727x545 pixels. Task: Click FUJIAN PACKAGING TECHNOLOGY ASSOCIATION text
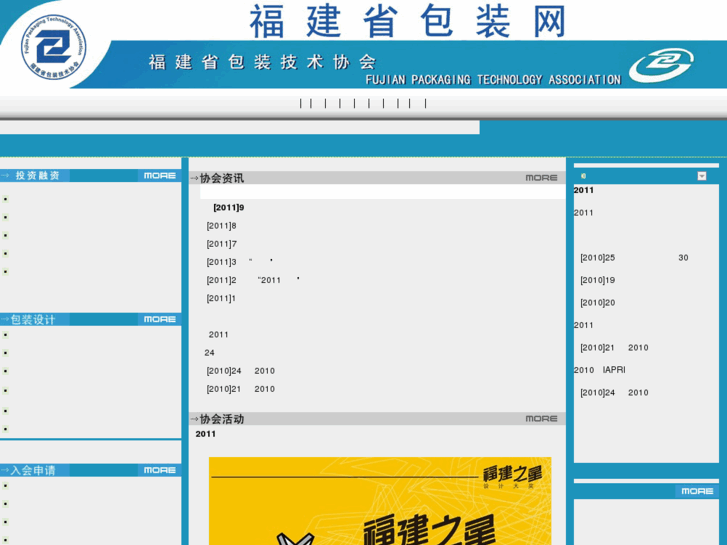(493, 80)
